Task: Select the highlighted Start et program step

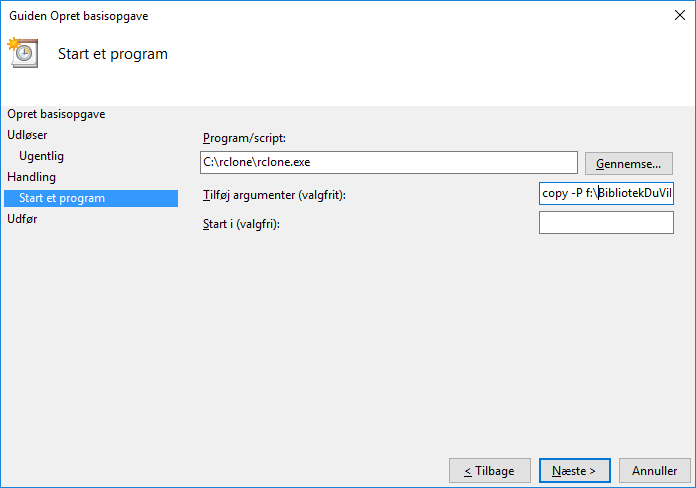Action: (91, 198)
